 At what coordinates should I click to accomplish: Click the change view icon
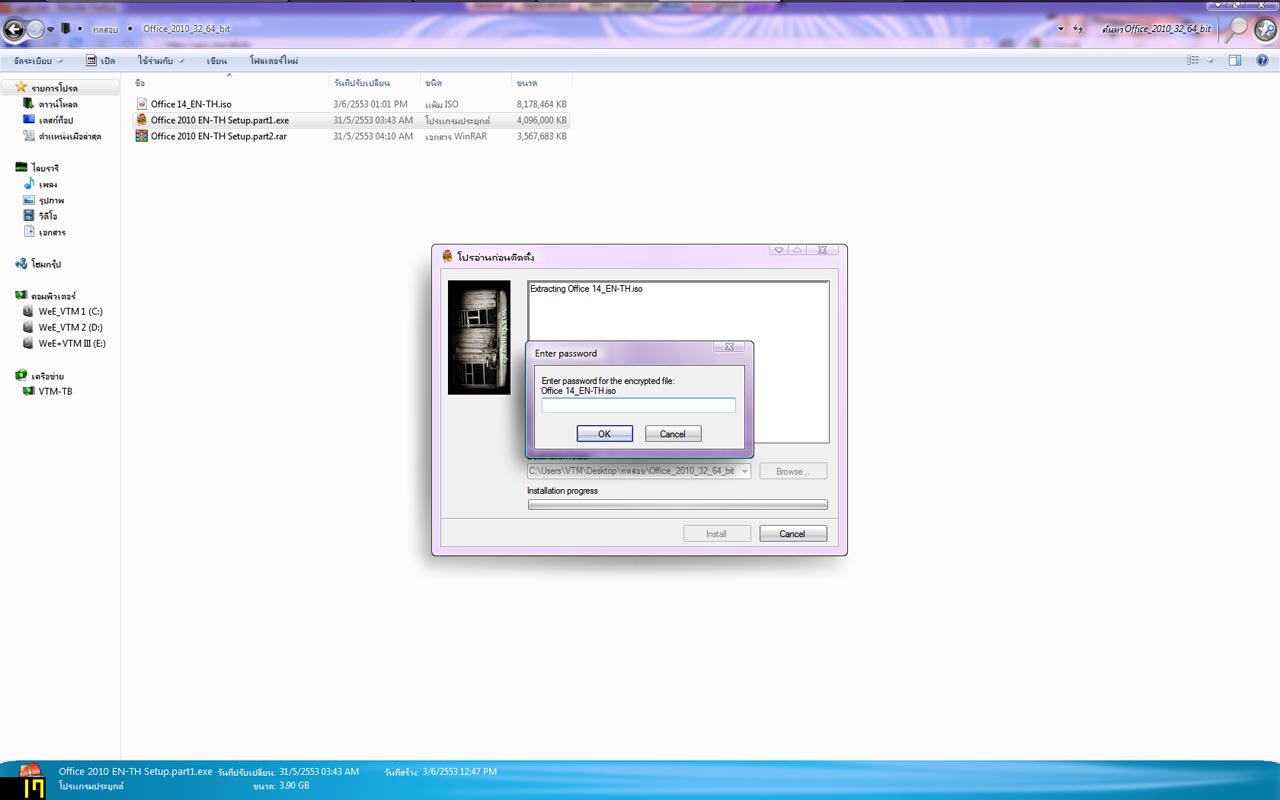tap(1193, 61)
